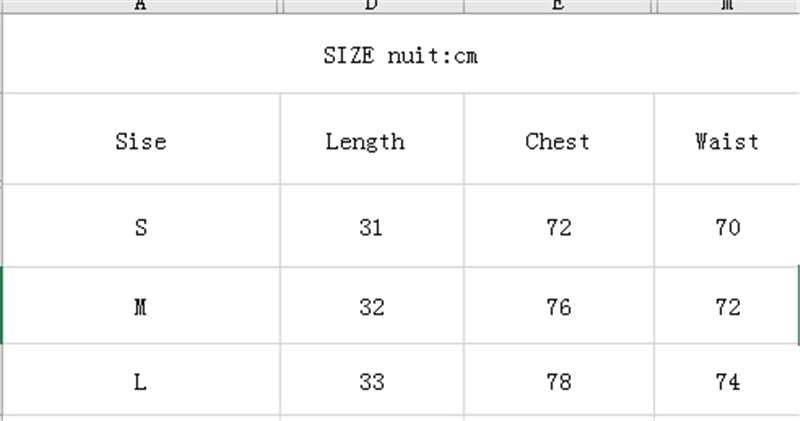Click the size "L" cell
This screenshot has height=421, width=800.
[140, 382]
